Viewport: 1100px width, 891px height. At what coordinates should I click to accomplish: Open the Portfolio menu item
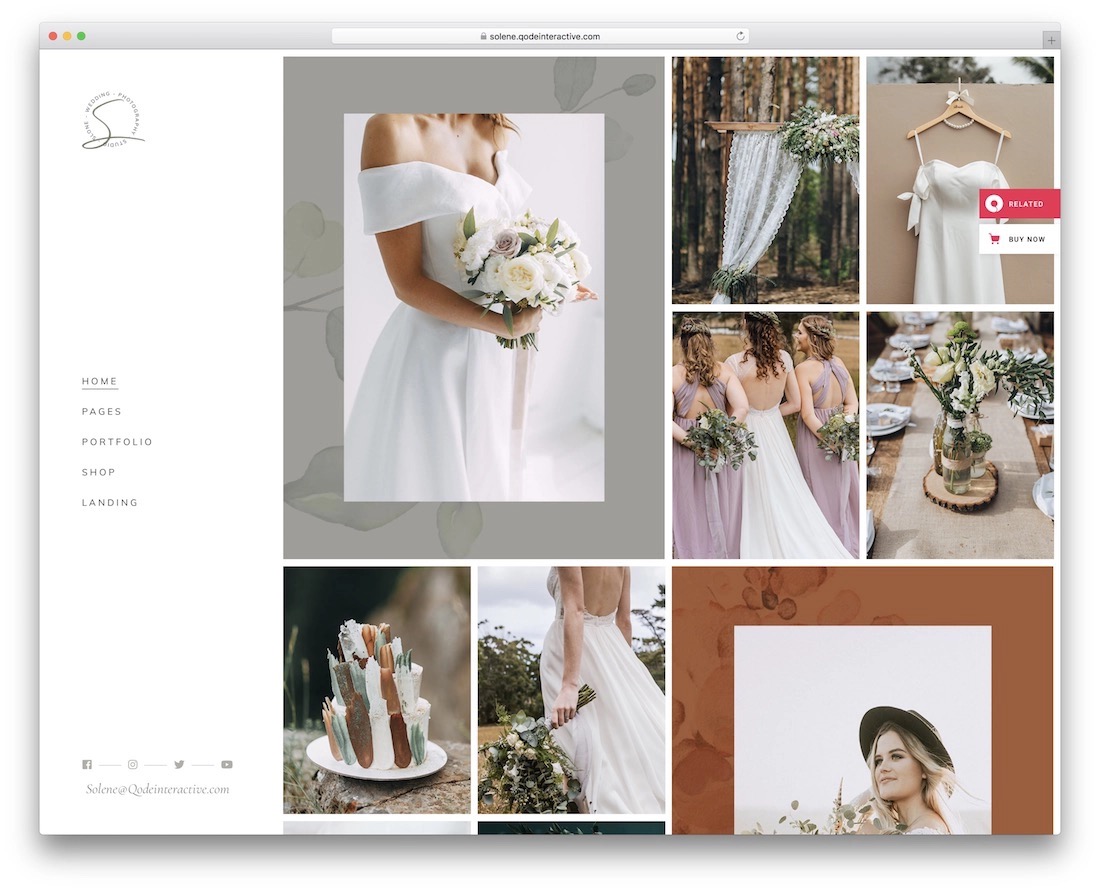pos(117,441)
